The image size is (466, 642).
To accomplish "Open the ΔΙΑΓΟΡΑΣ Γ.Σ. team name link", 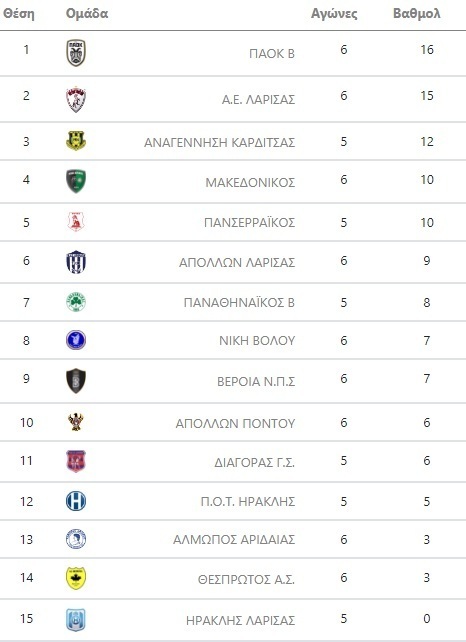I will tap(254, 463).
